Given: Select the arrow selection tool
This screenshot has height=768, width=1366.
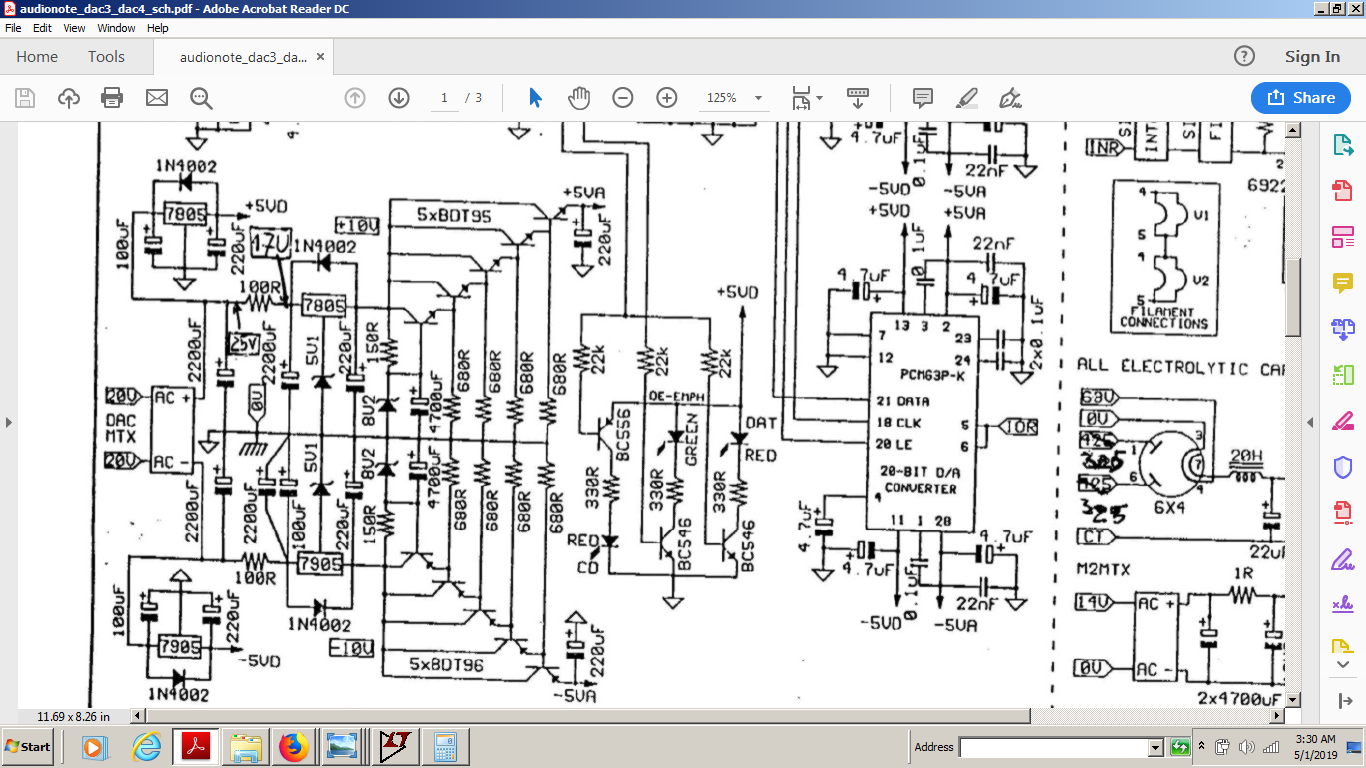Looking at the screenshot, I should [x=535, y=98].
